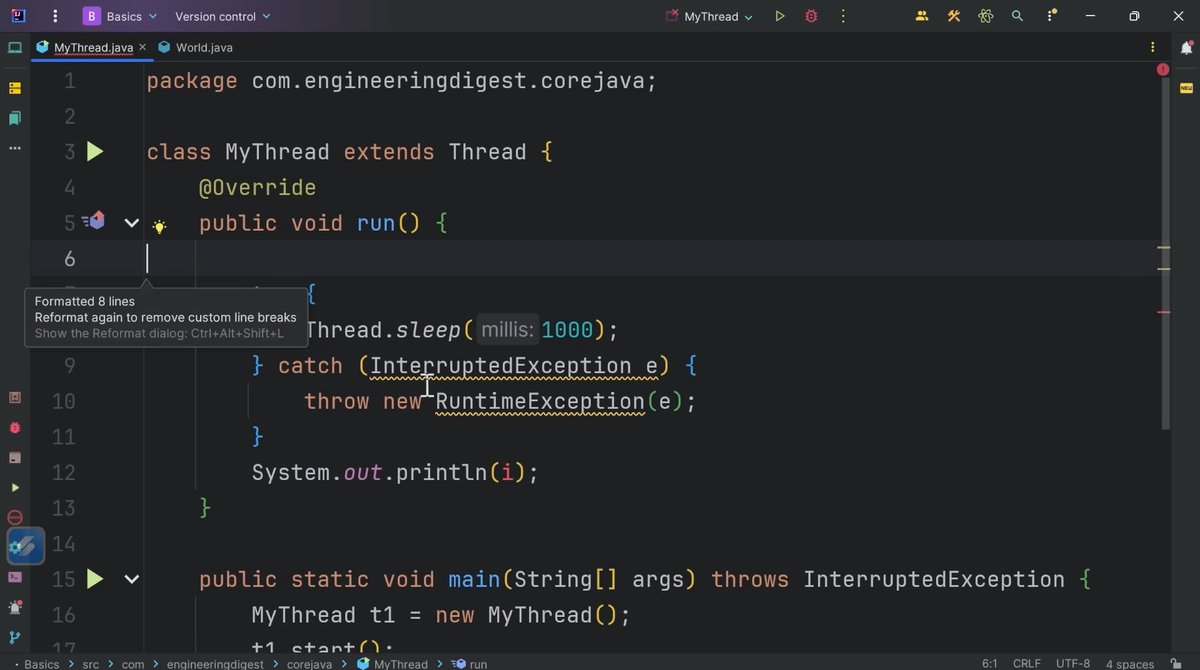Run main method from gutter line 15
Screen dimensions: 1200x670
94,579
